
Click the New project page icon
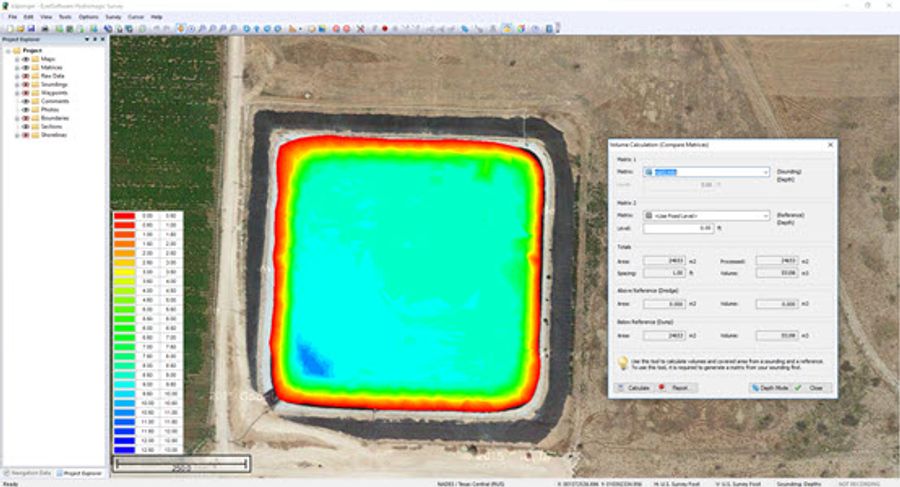[10, 28]
